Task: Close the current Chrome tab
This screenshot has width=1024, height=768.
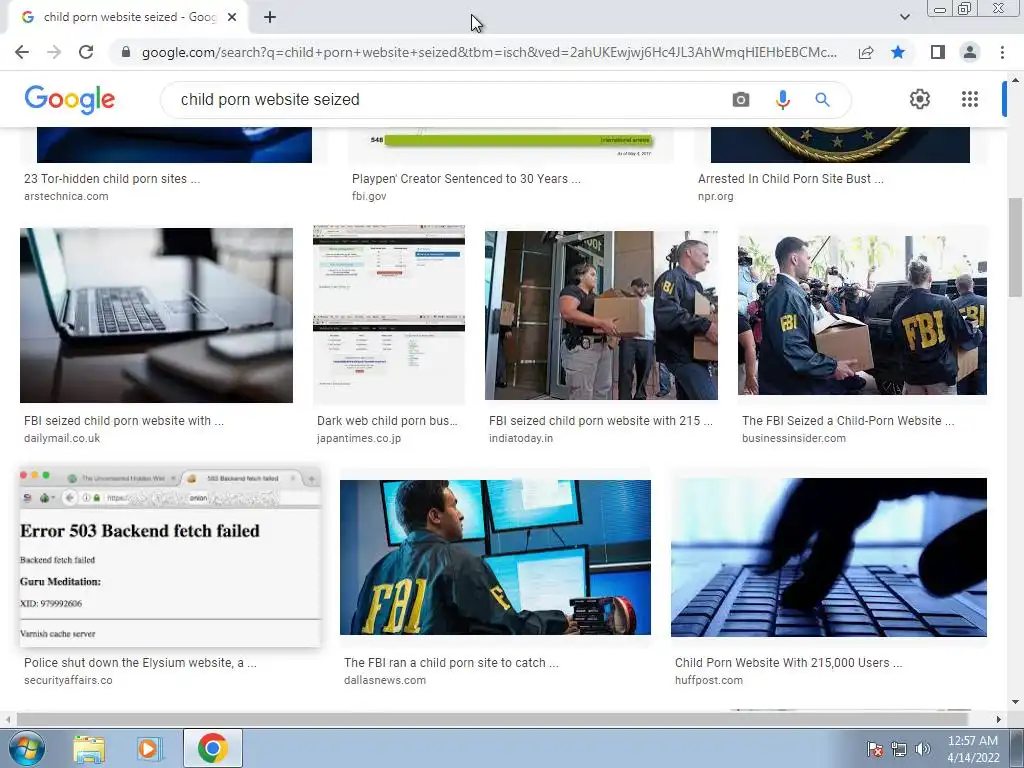Action: coord(232,17)
